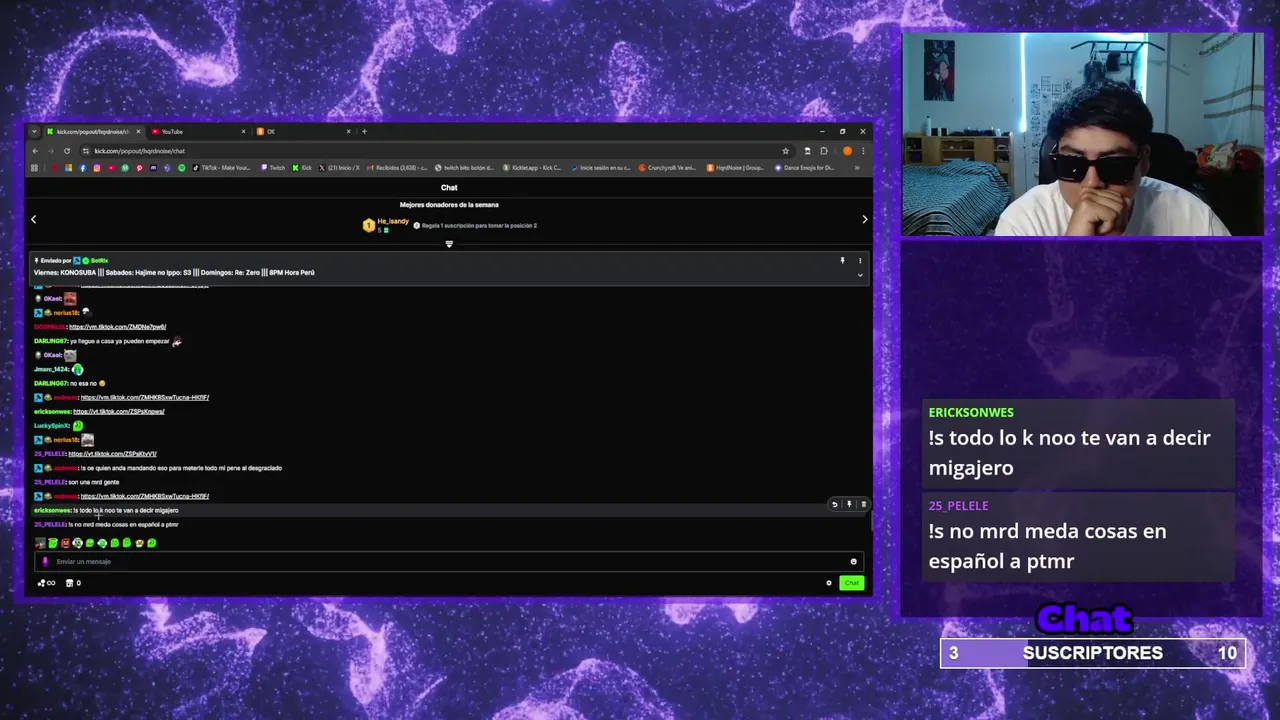Open the shop icon showing 0
The height and width of the screenshot is (720, 1280).
point(73,583)
